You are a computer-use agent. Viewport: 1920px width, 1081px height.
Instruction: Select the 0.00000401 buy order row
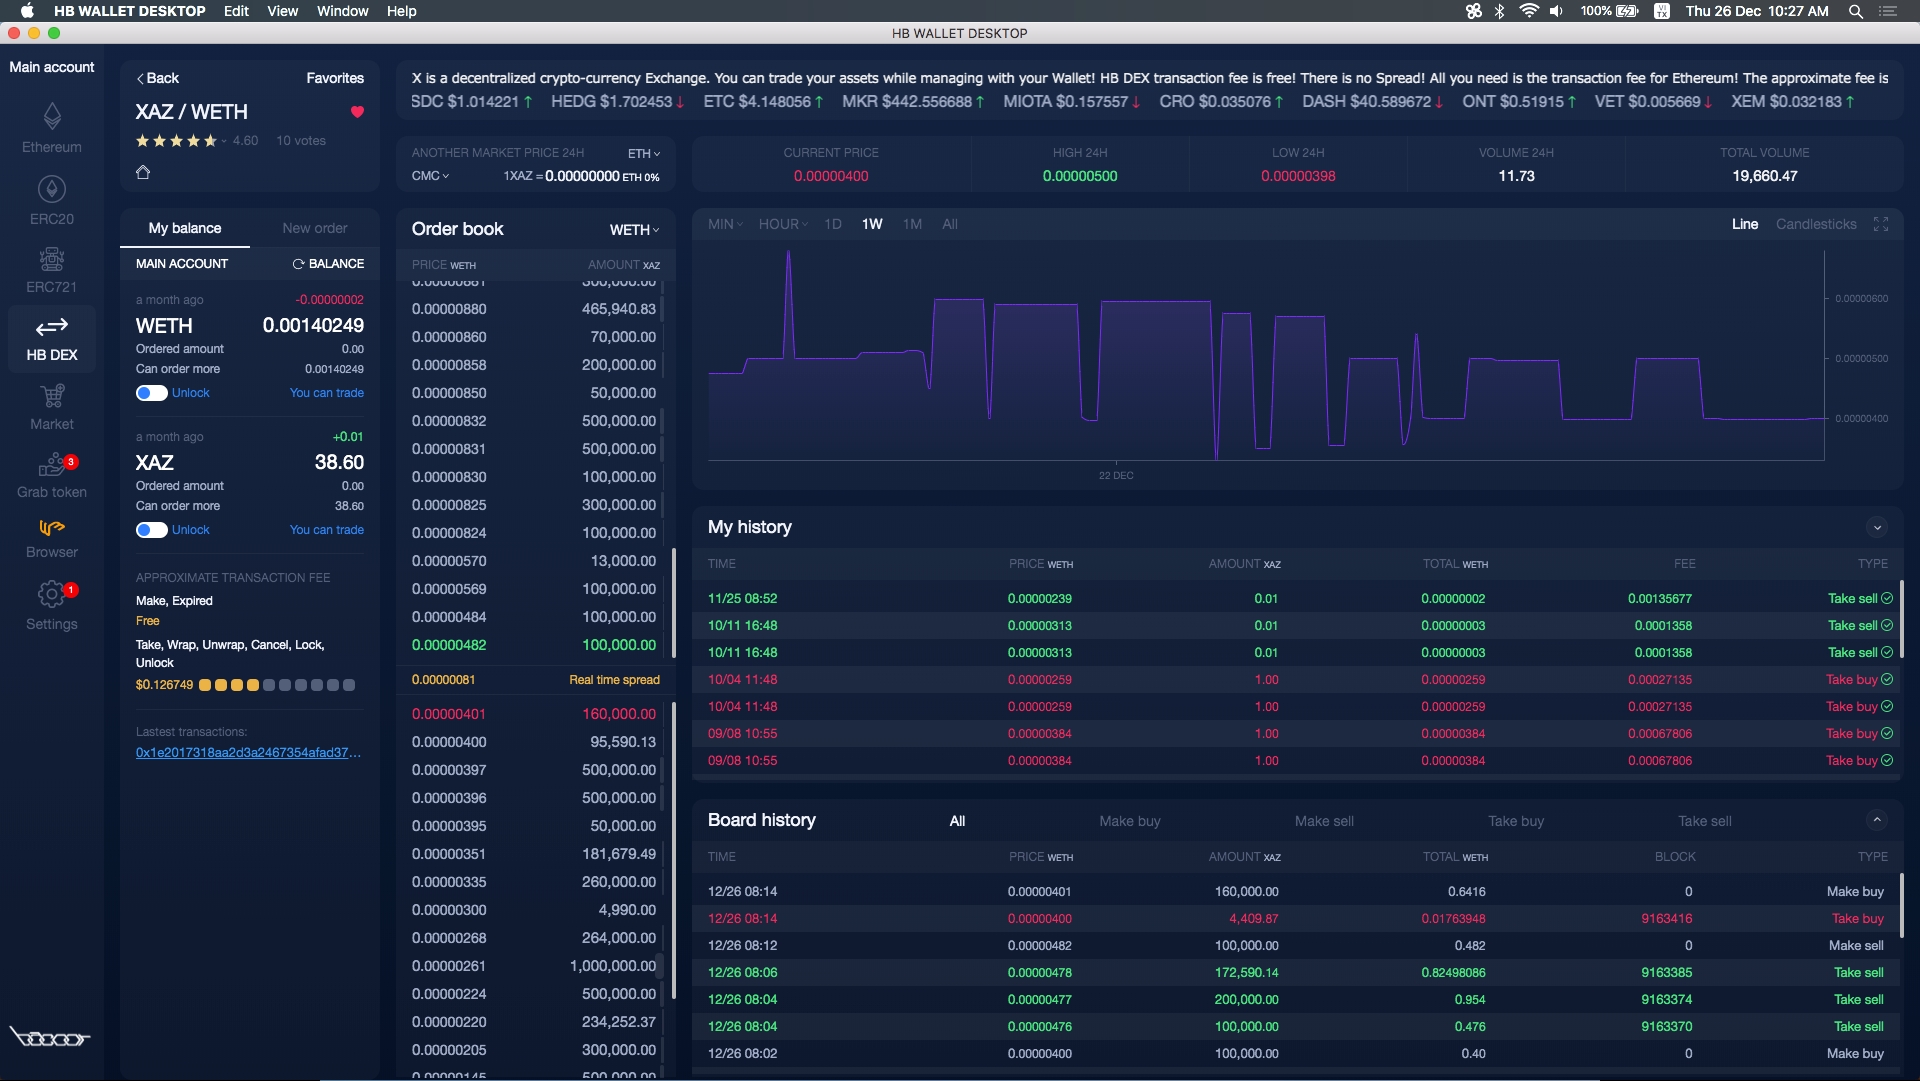click(x=534, y=714)
